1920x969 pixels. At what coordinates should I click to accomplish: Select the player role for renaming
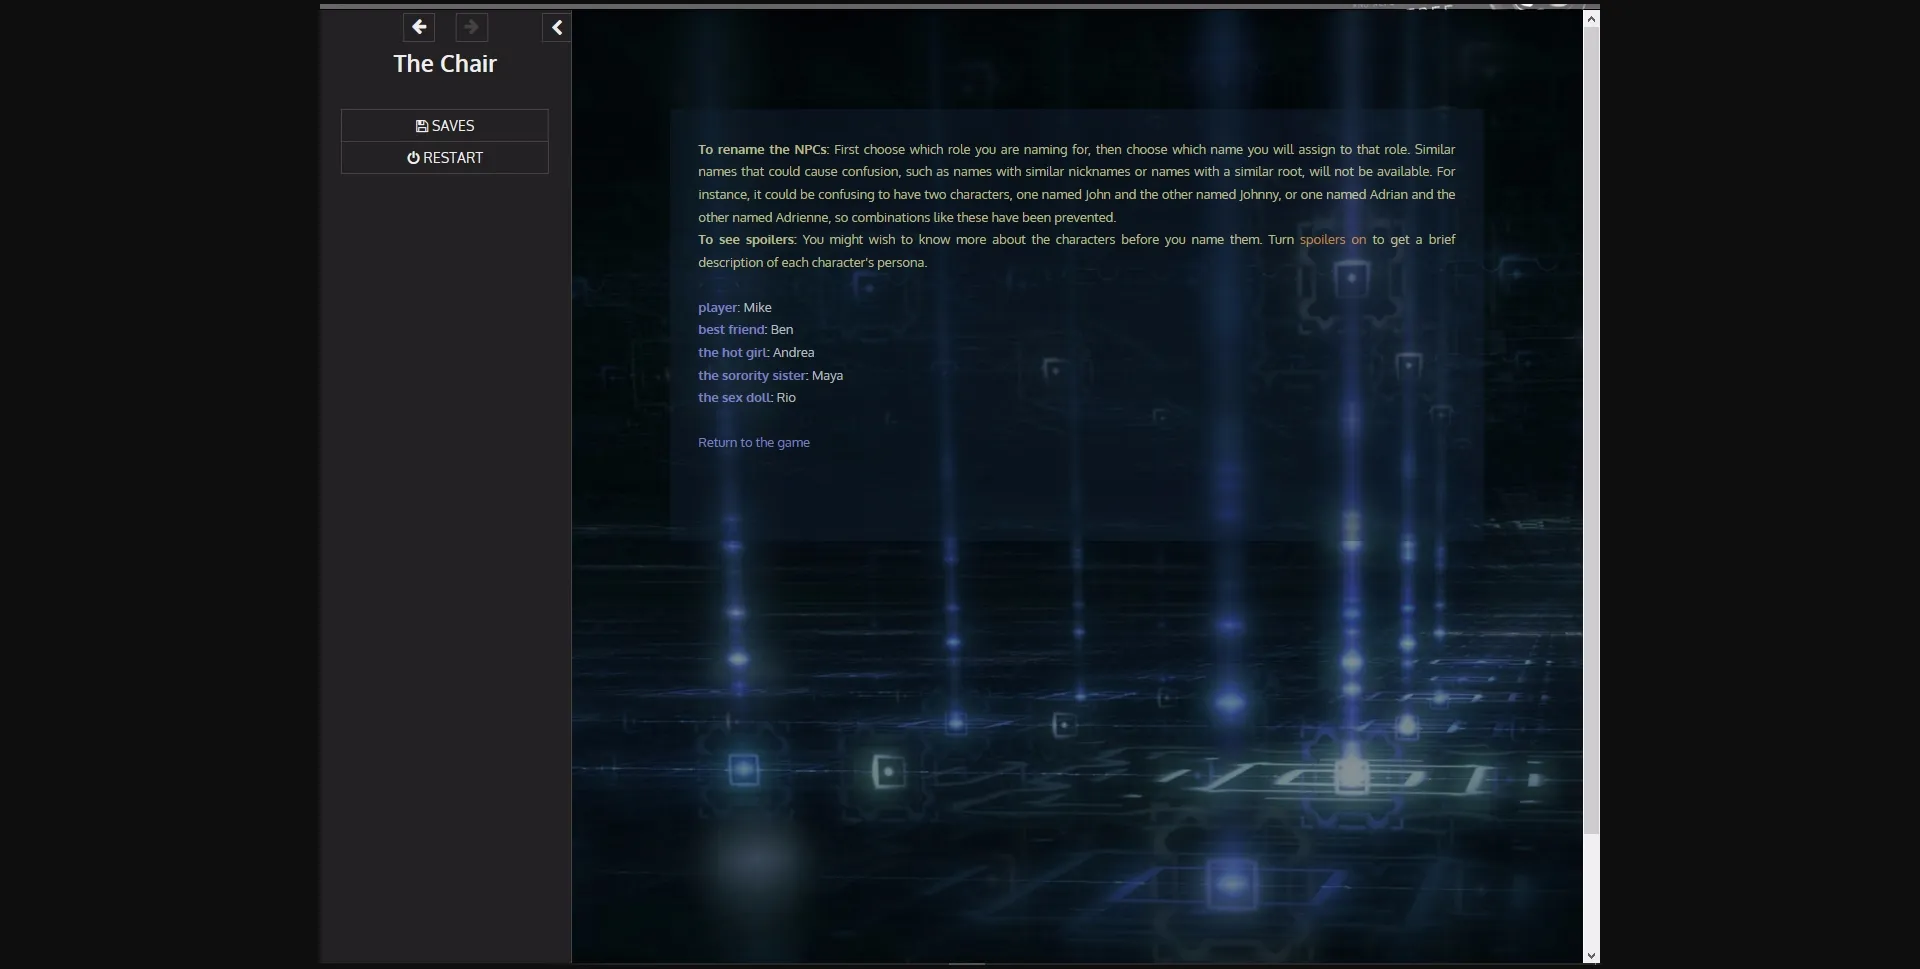click(x=716, y=307)
